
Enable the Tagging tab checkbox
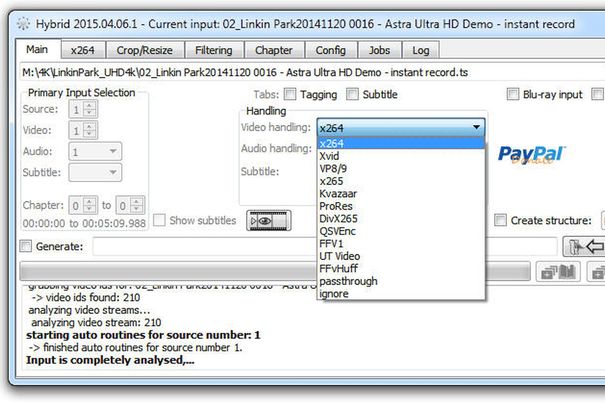point(290,95)
